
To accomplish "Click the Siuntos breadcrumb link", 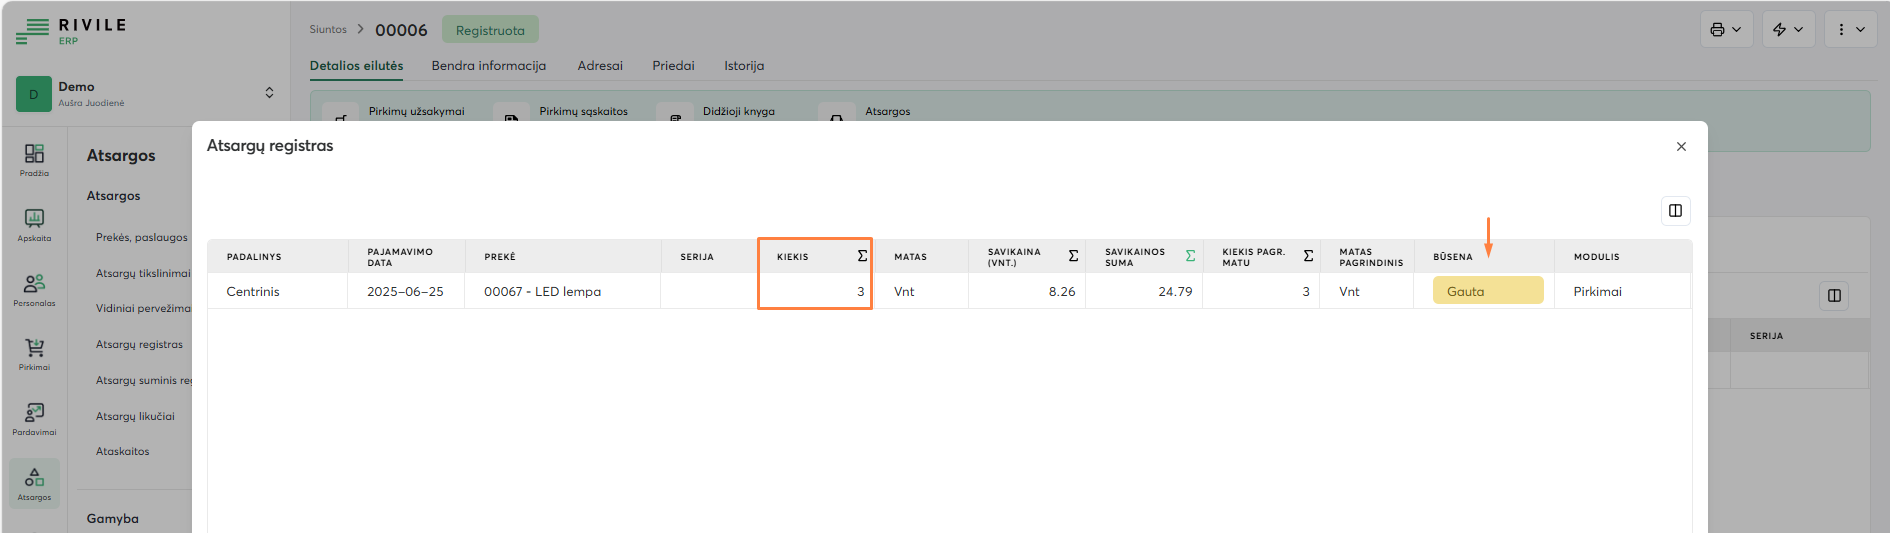I will pyautogui.click(x=328, y=30).
